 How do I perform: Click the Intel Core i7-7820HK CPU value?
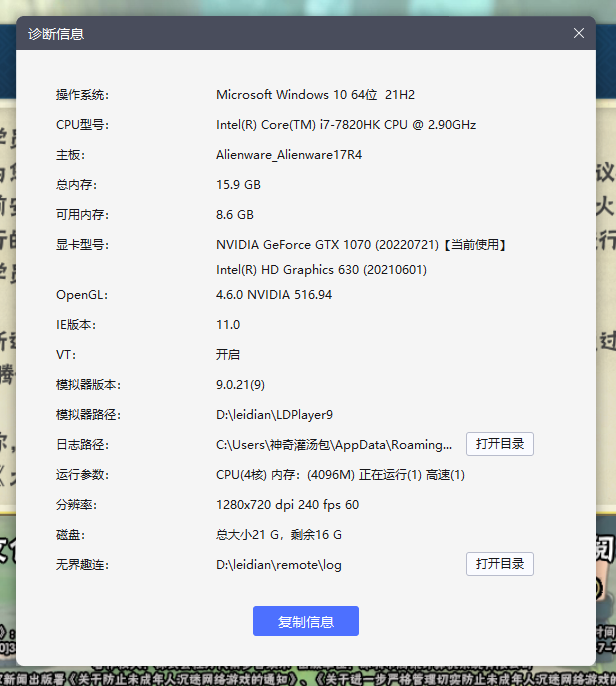pos(346,125)
